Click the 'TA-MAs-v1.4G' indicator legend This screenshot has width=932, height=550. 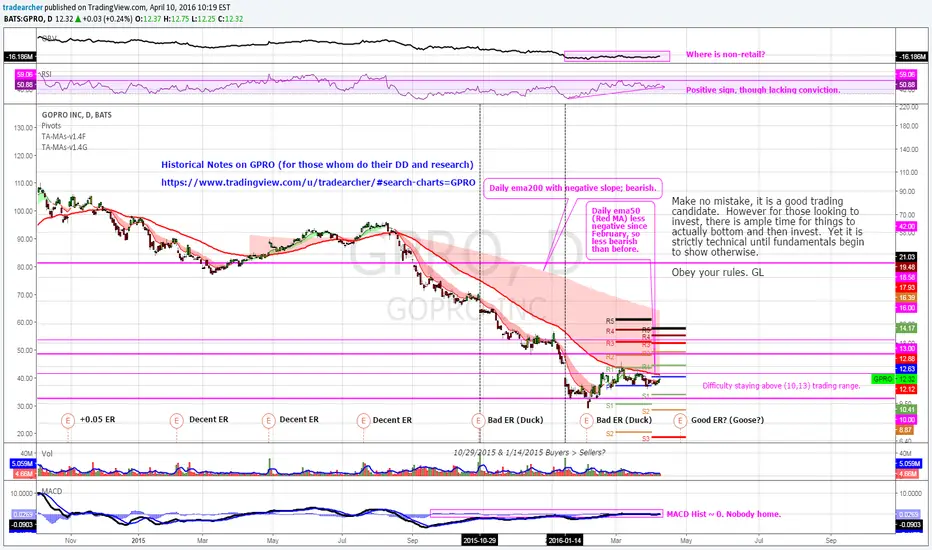pos(64,147)
